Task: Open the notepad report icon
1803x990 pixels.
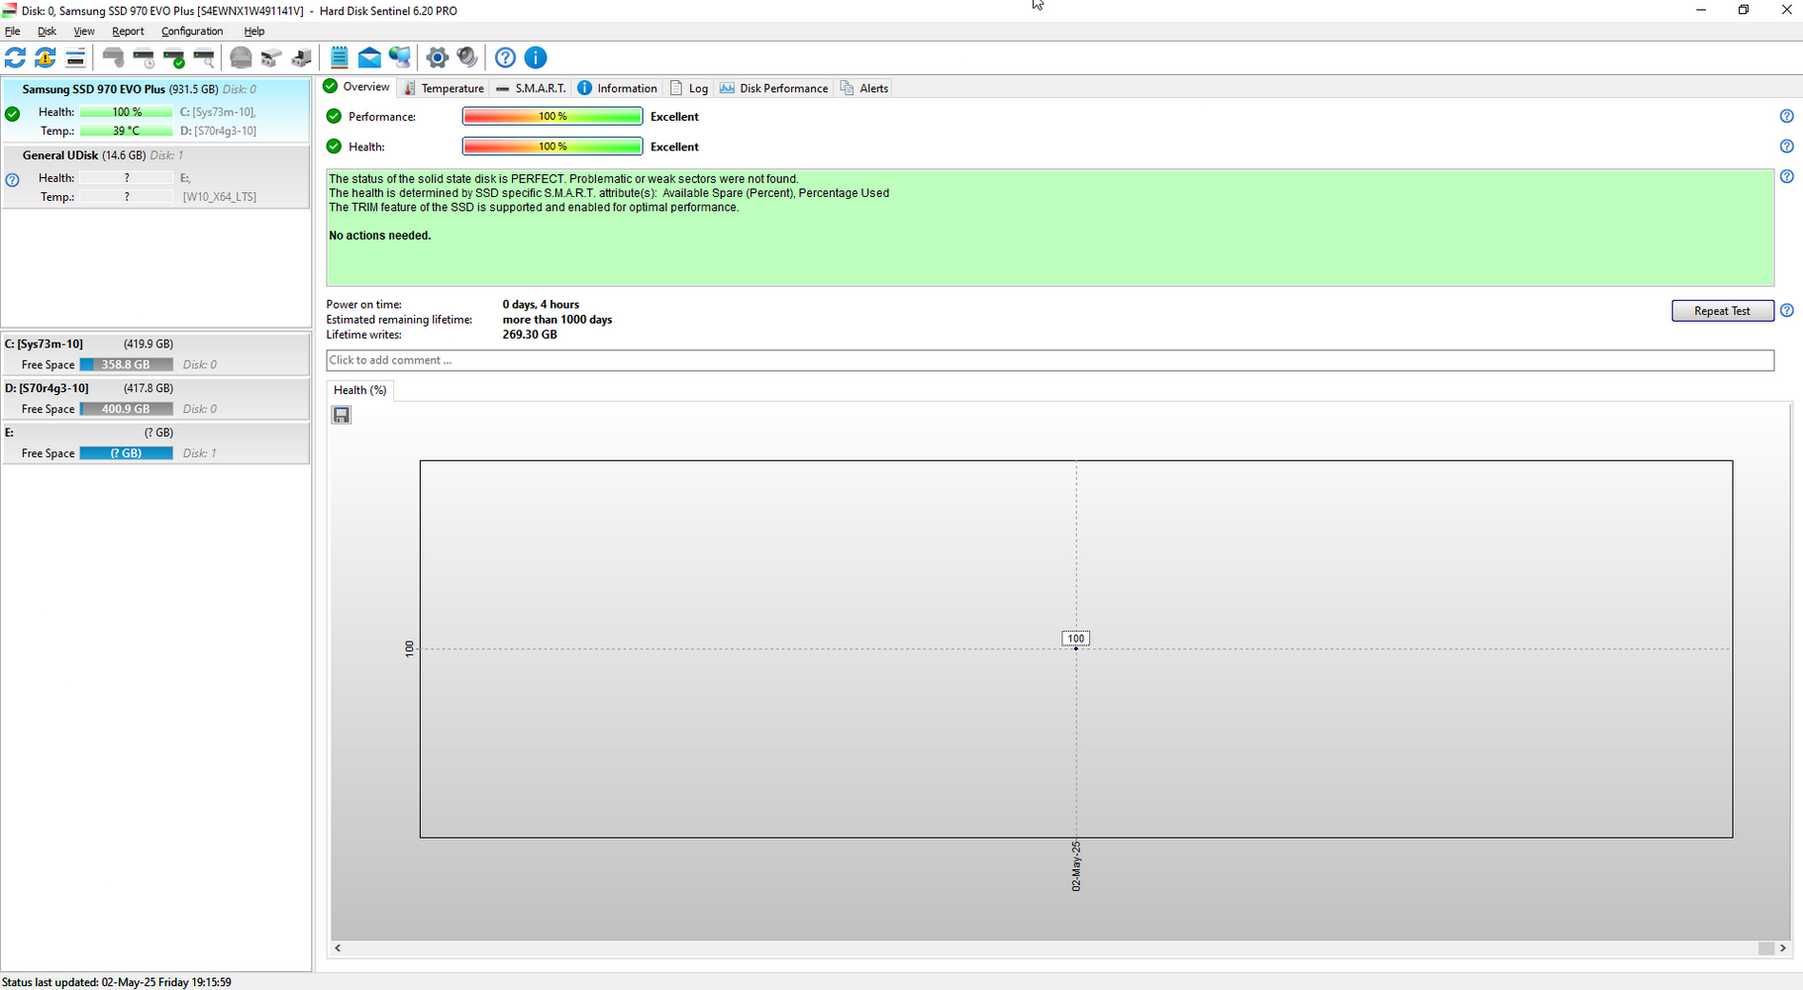Action: pos(339,58)
